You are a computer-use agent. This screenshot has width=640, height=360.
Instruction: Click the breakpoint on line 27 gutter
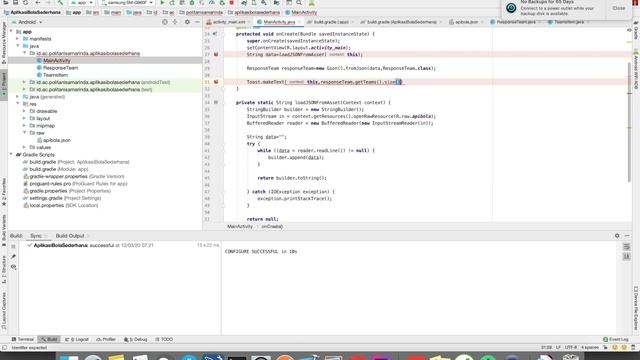click(216, 54)
